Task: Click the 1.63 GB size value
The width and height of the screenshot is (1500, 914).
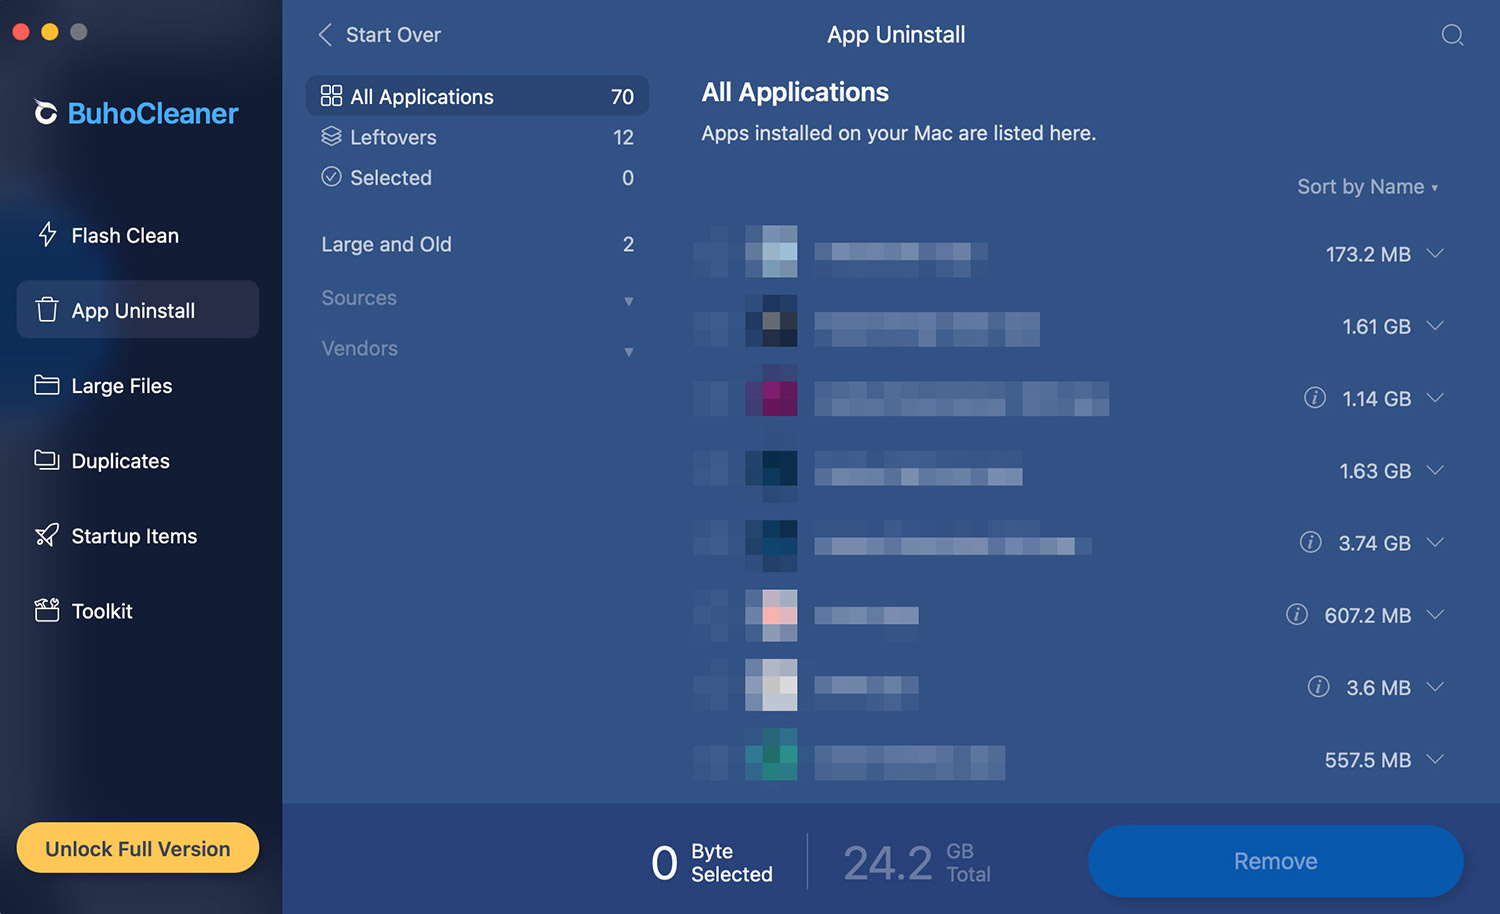Action: 1375,471
